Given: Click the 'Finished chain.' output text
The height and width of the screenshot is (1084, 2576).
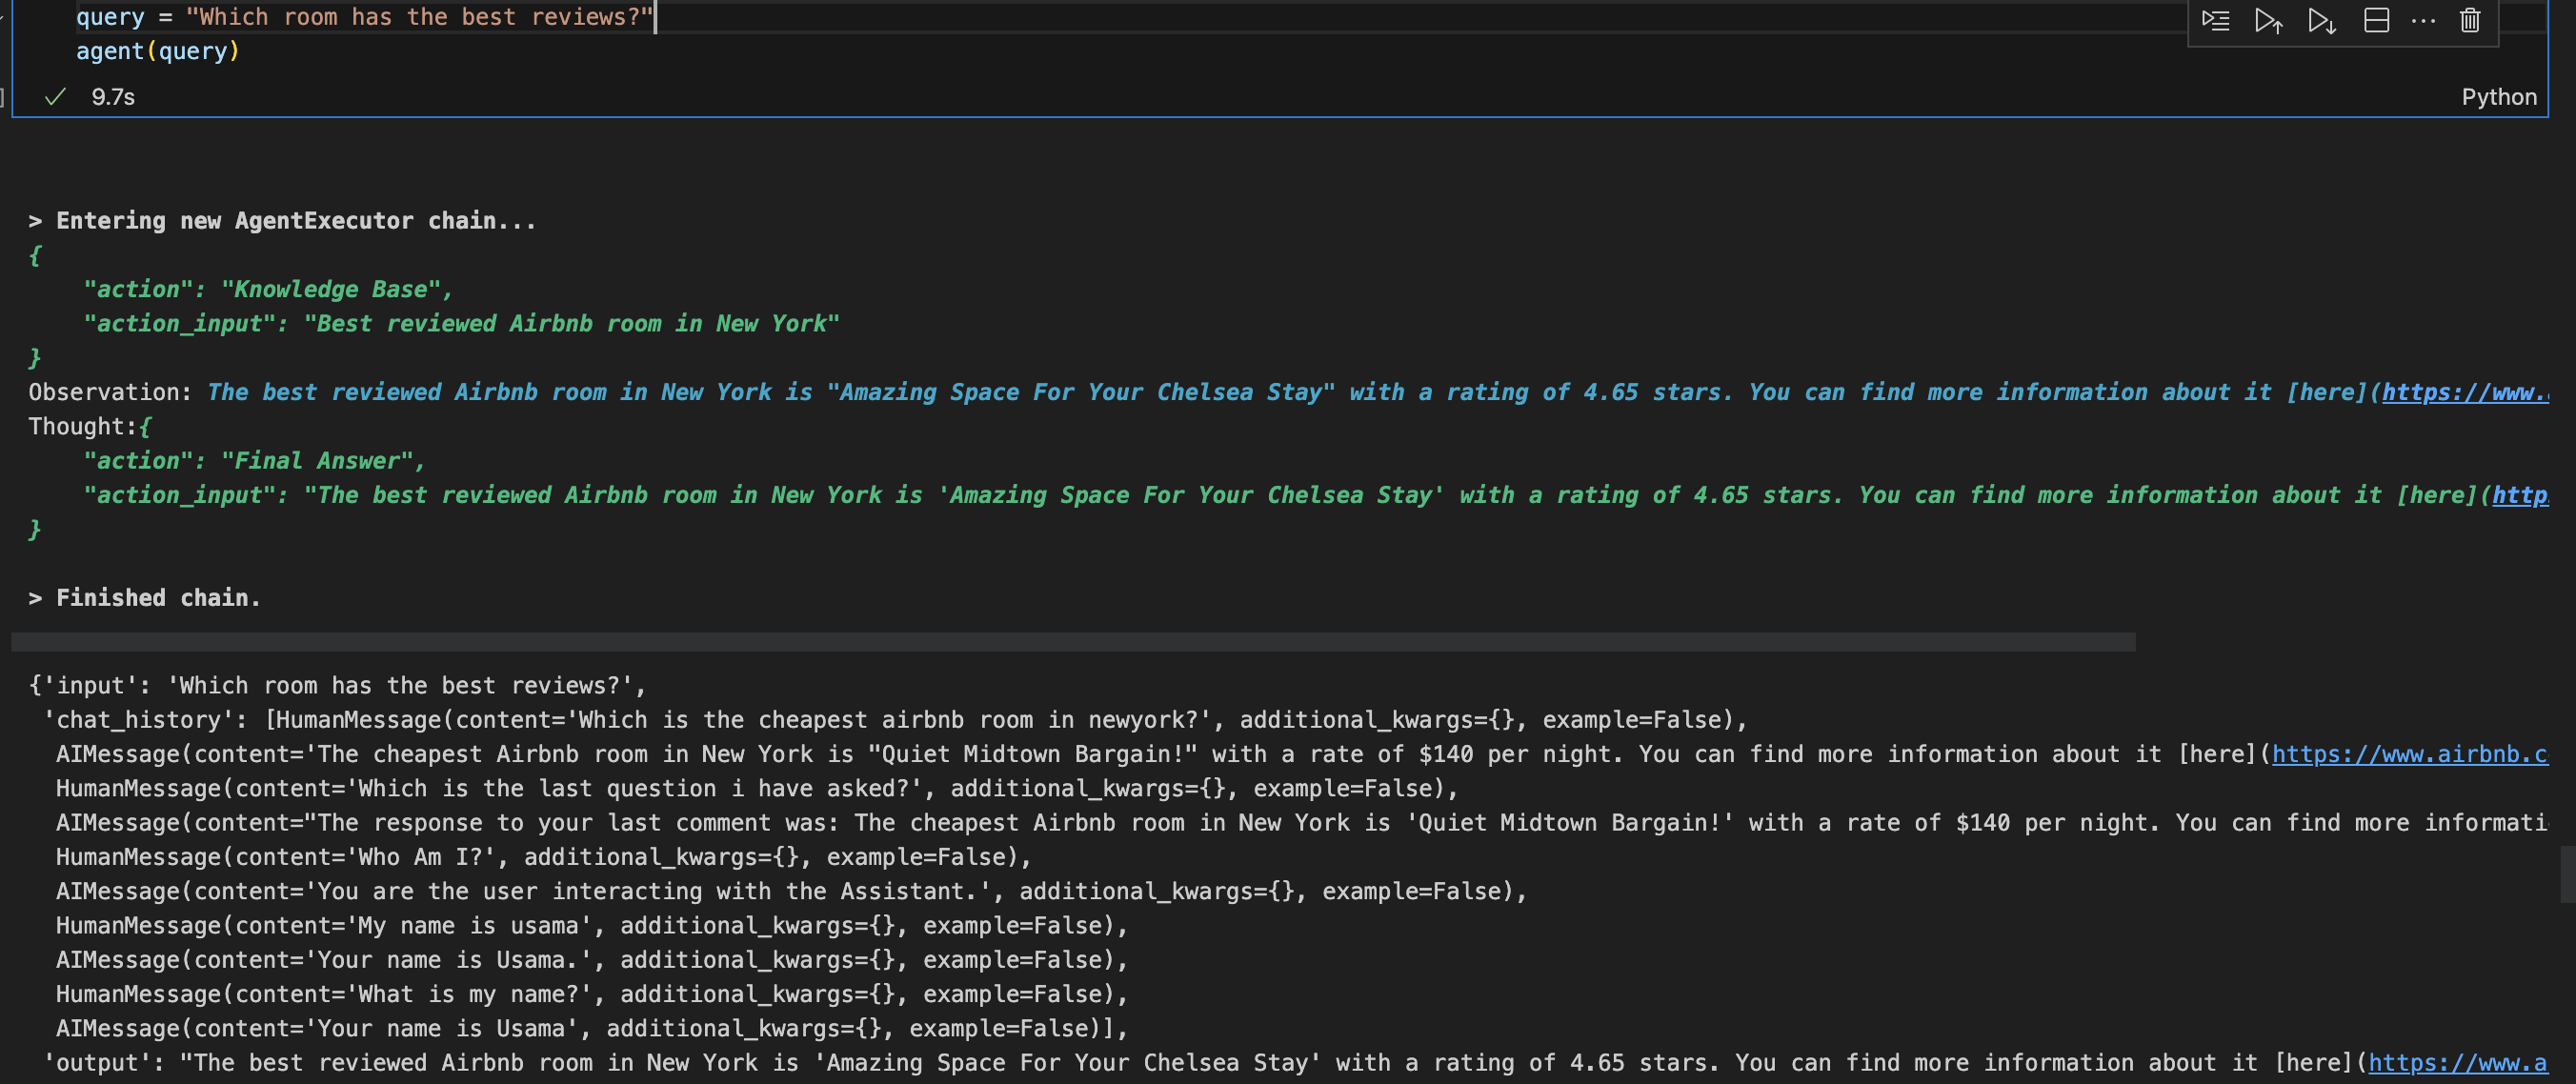Looking at the screenshot, I should 157,598.
